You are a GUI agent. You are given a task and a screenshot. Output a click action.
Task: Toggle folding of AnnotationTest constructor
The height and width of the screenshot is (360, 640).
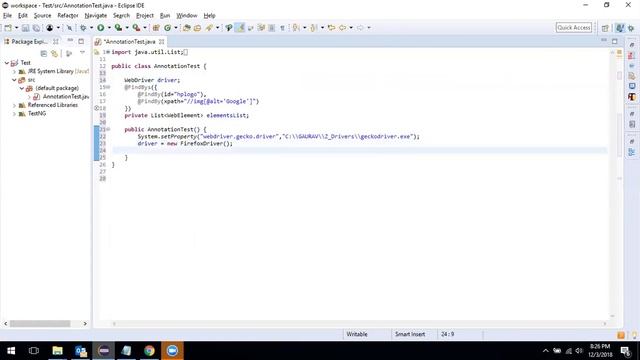pyautogui.click(x=108, y=129)
